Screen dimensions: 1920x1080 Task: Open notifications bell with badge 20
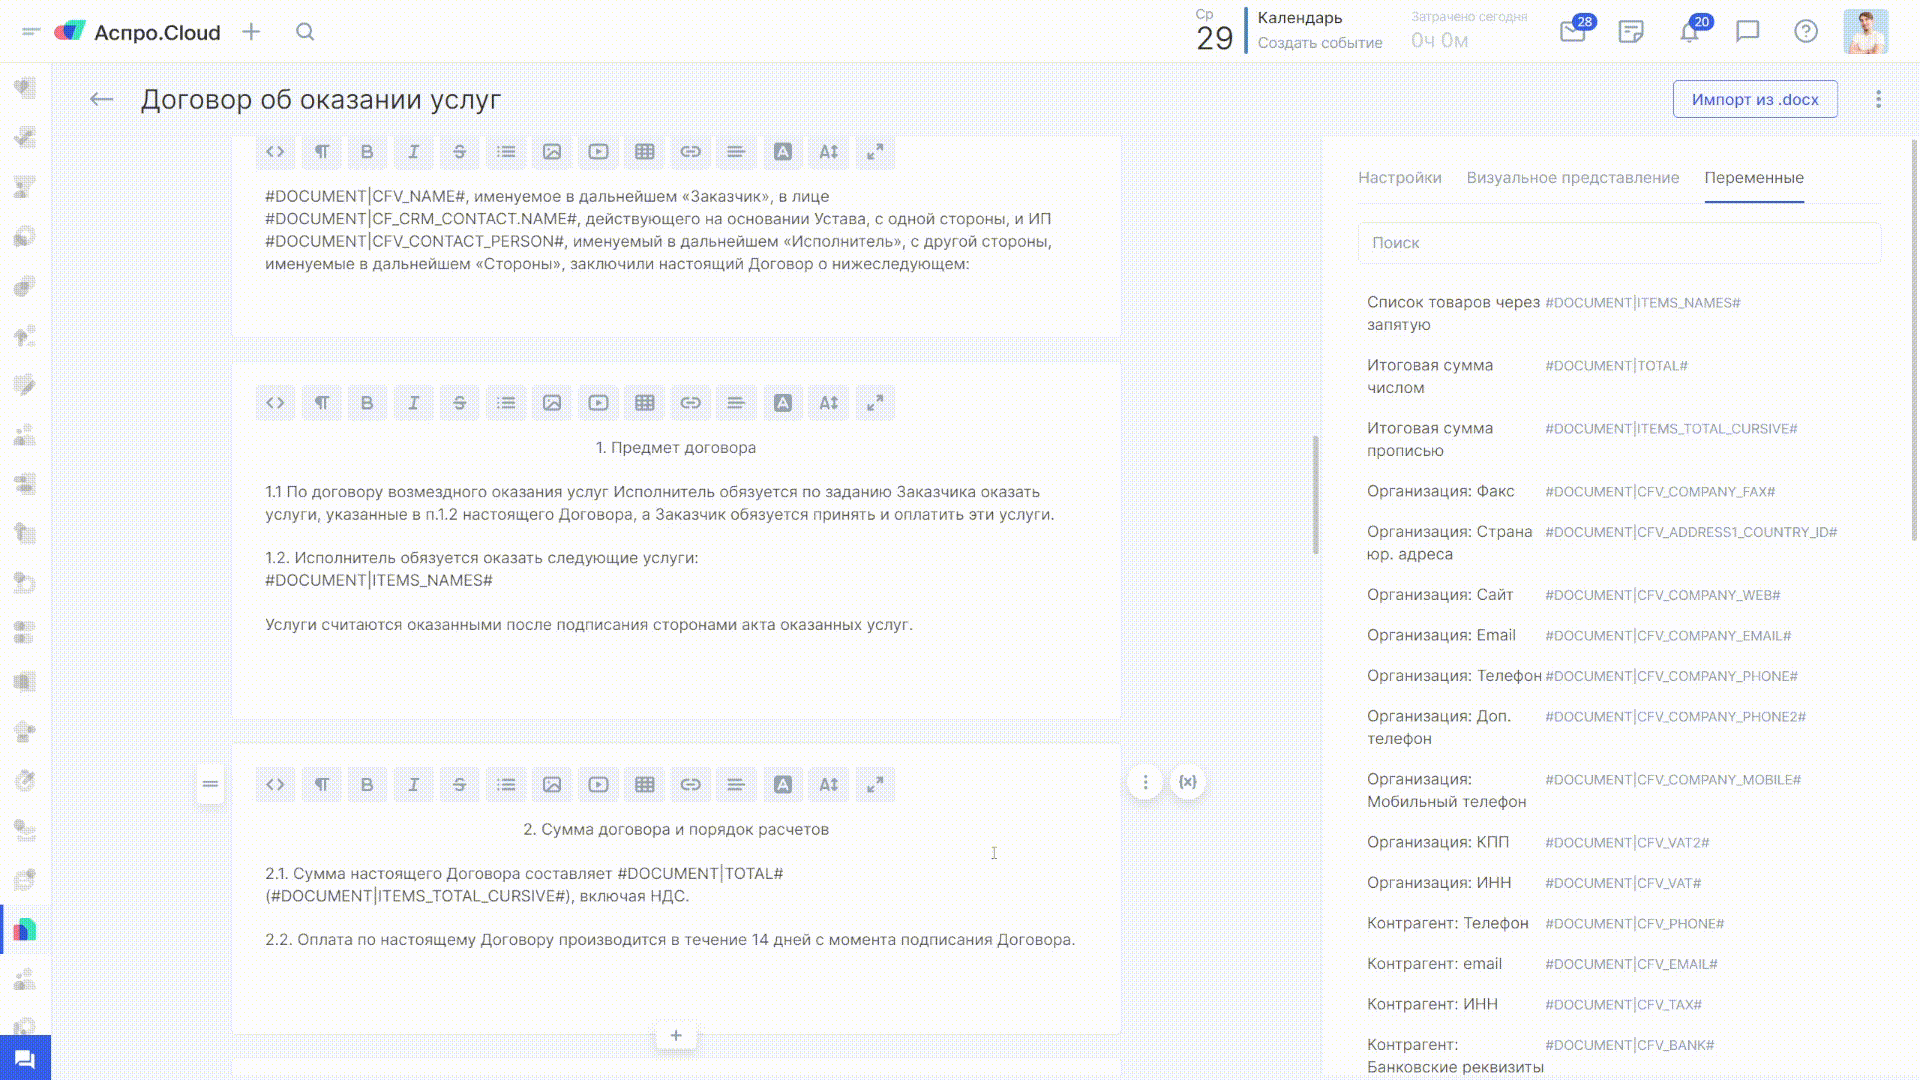pyautogui.click(x=1689, y=32)
